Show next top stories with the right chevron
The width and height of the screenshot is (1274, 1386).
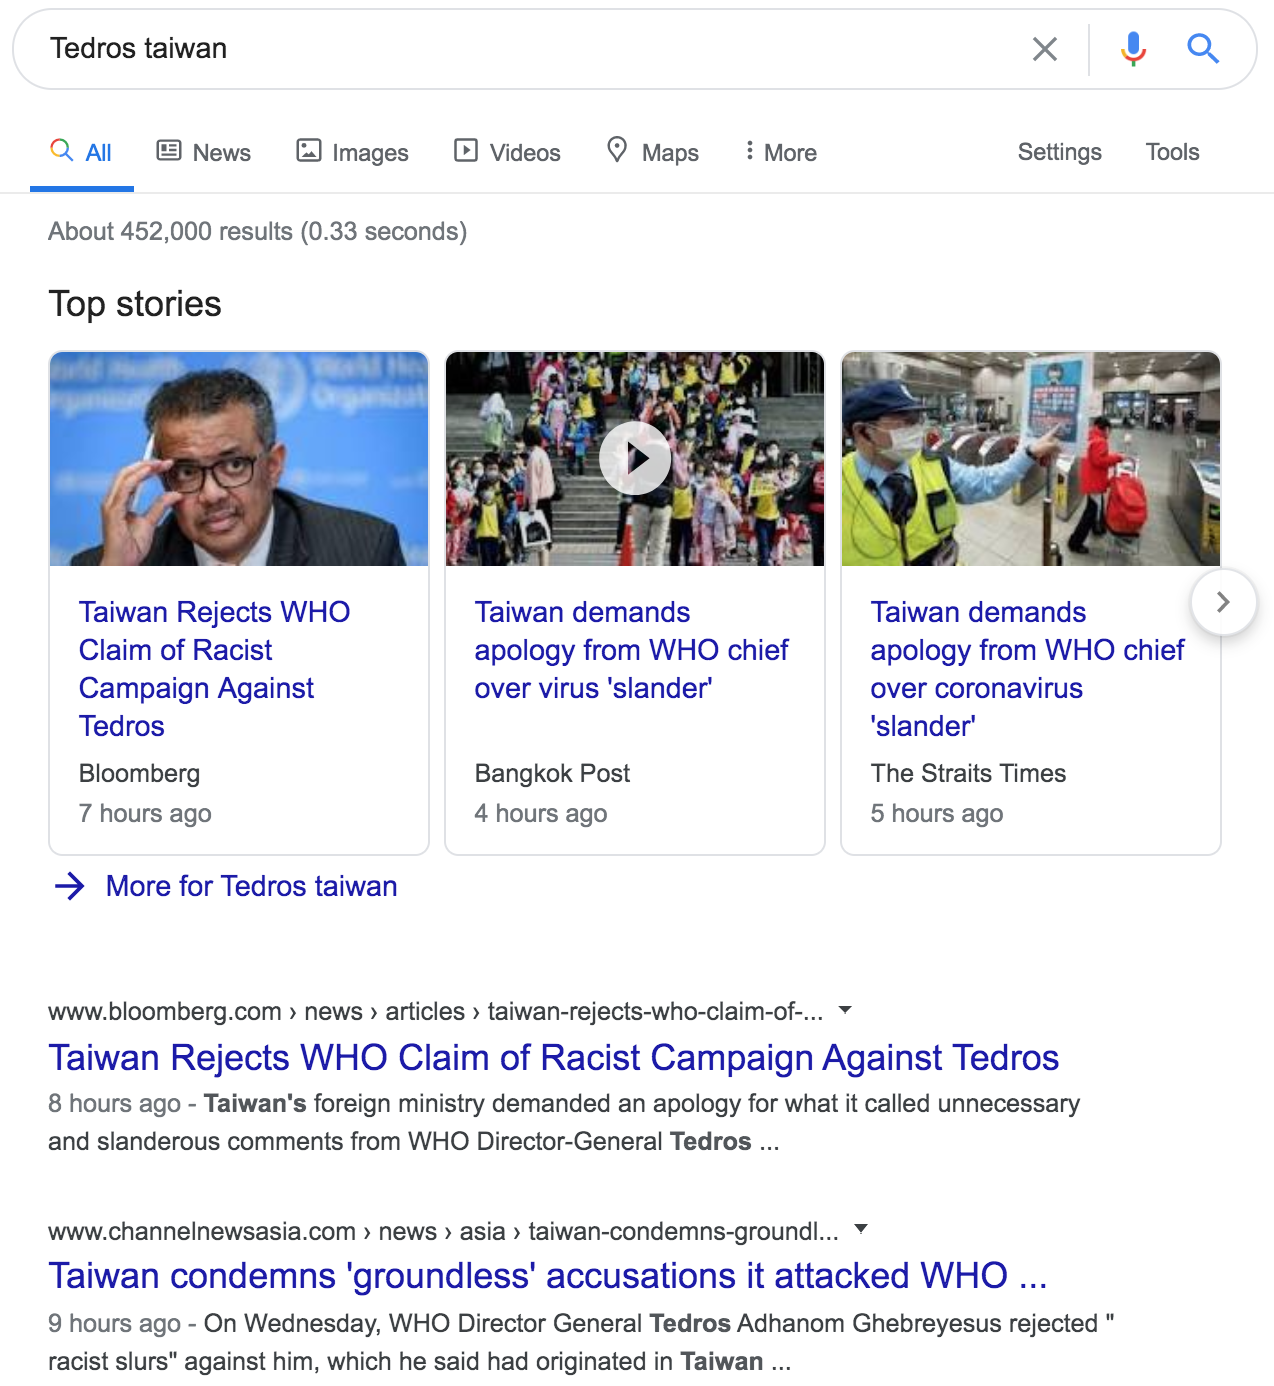tap(1222, 602)
